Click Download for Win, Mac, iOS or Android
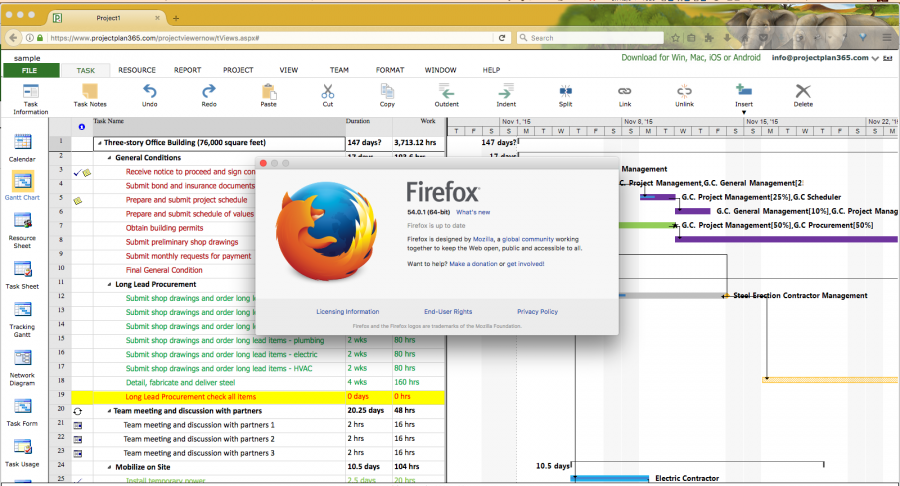The width and height of the screenshot is (900, 486). [690, 57]
